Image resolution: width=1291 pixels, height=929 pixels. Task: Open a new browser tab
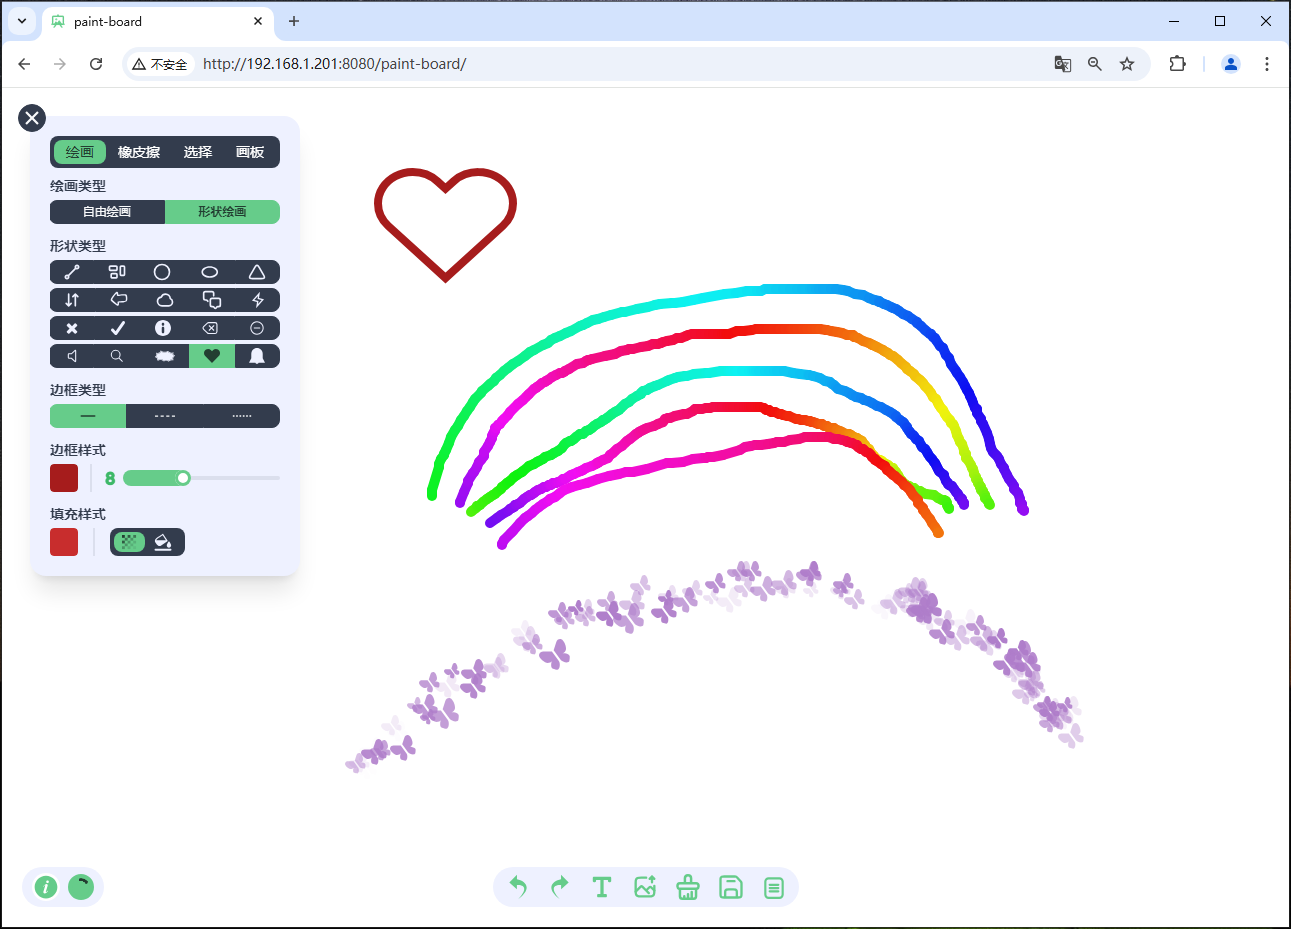(x=294, y=21)
